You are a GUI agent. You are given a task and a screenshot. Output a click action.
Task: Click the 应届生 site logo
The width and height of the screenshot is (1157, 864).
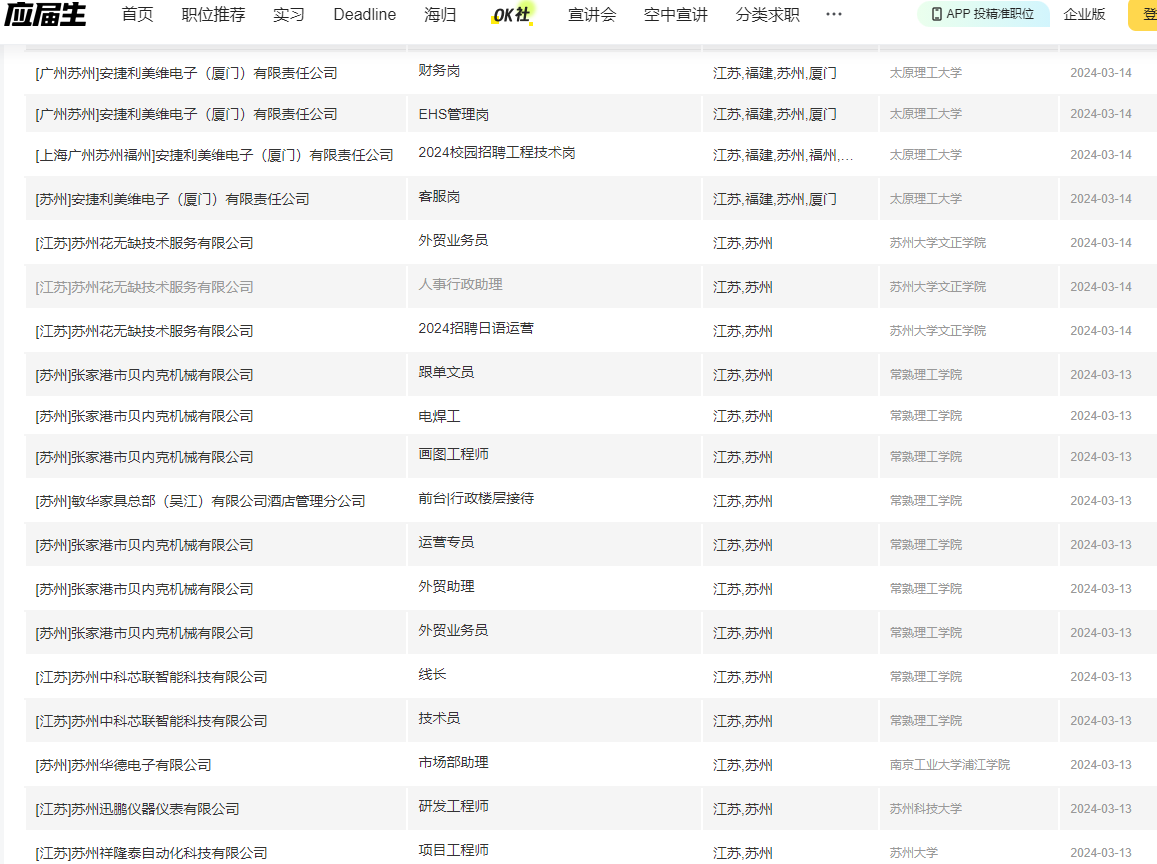click(45, 15)
